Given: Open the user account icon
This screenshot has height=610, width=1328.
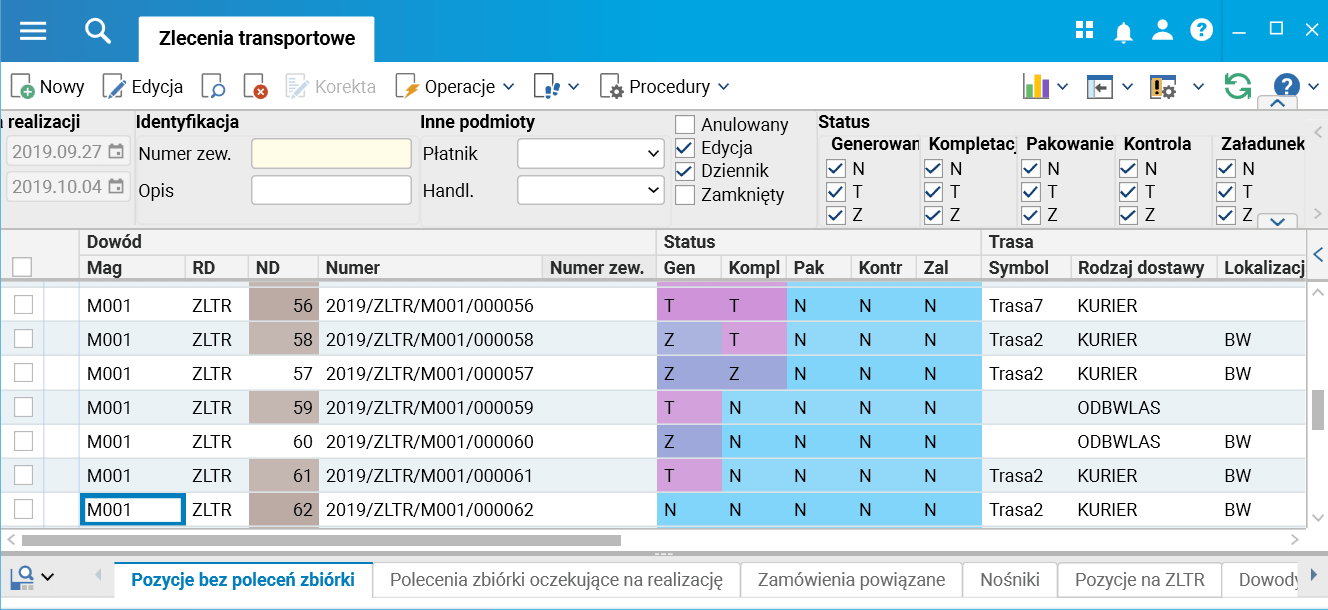Looking at the screenshot, I should point(1162,30).
